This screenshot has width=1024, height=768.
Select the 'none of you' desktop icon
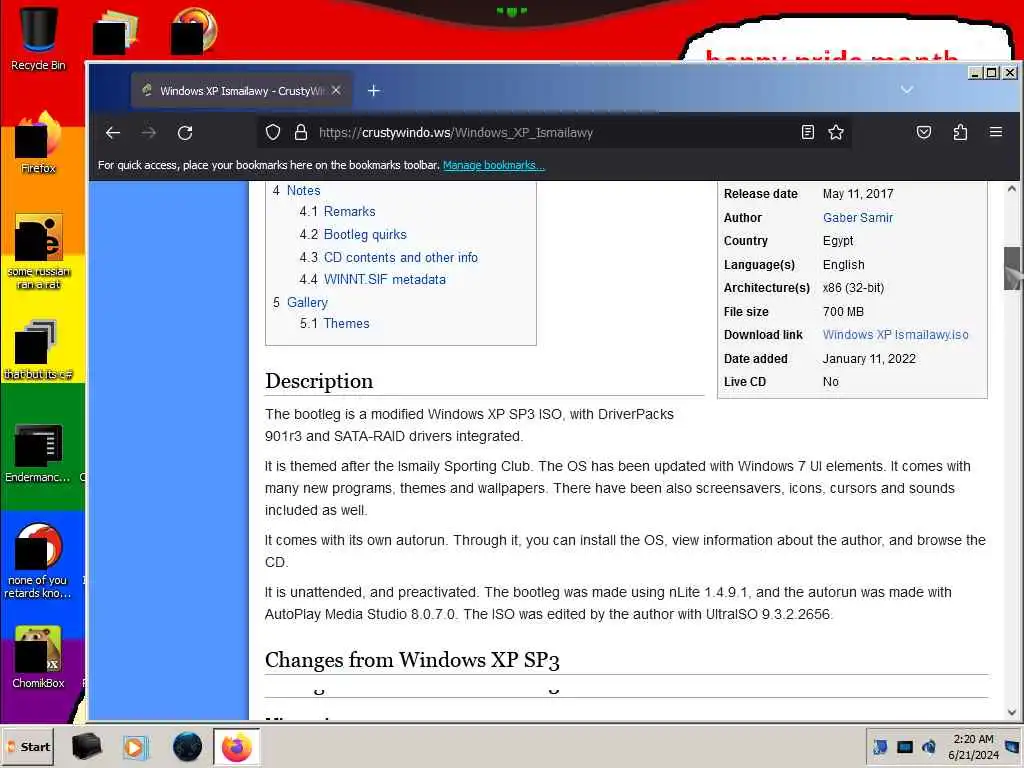[x=38, y=560]
